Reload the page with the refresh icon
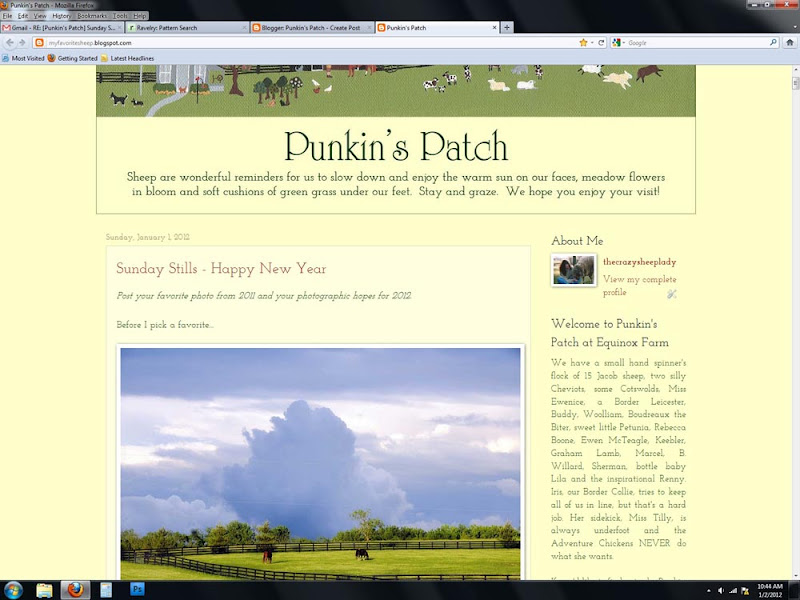Image resolution: width=800 pixels, height=600 pixels. coord(601,43)
